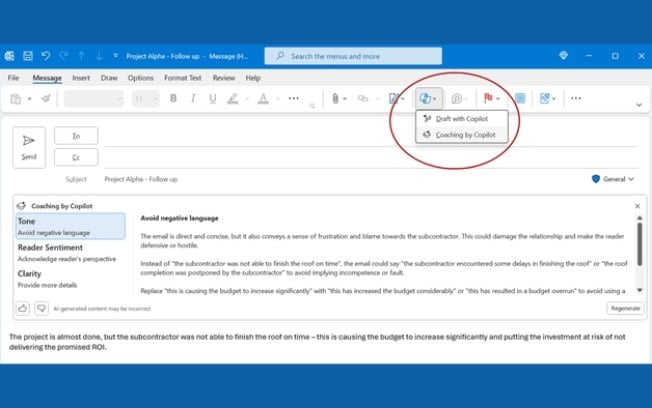Image resolution: width=652 pixels, height=408 pixels.
Task: Show more ribbon commands ellipsis
Action: tap(576, 98)
